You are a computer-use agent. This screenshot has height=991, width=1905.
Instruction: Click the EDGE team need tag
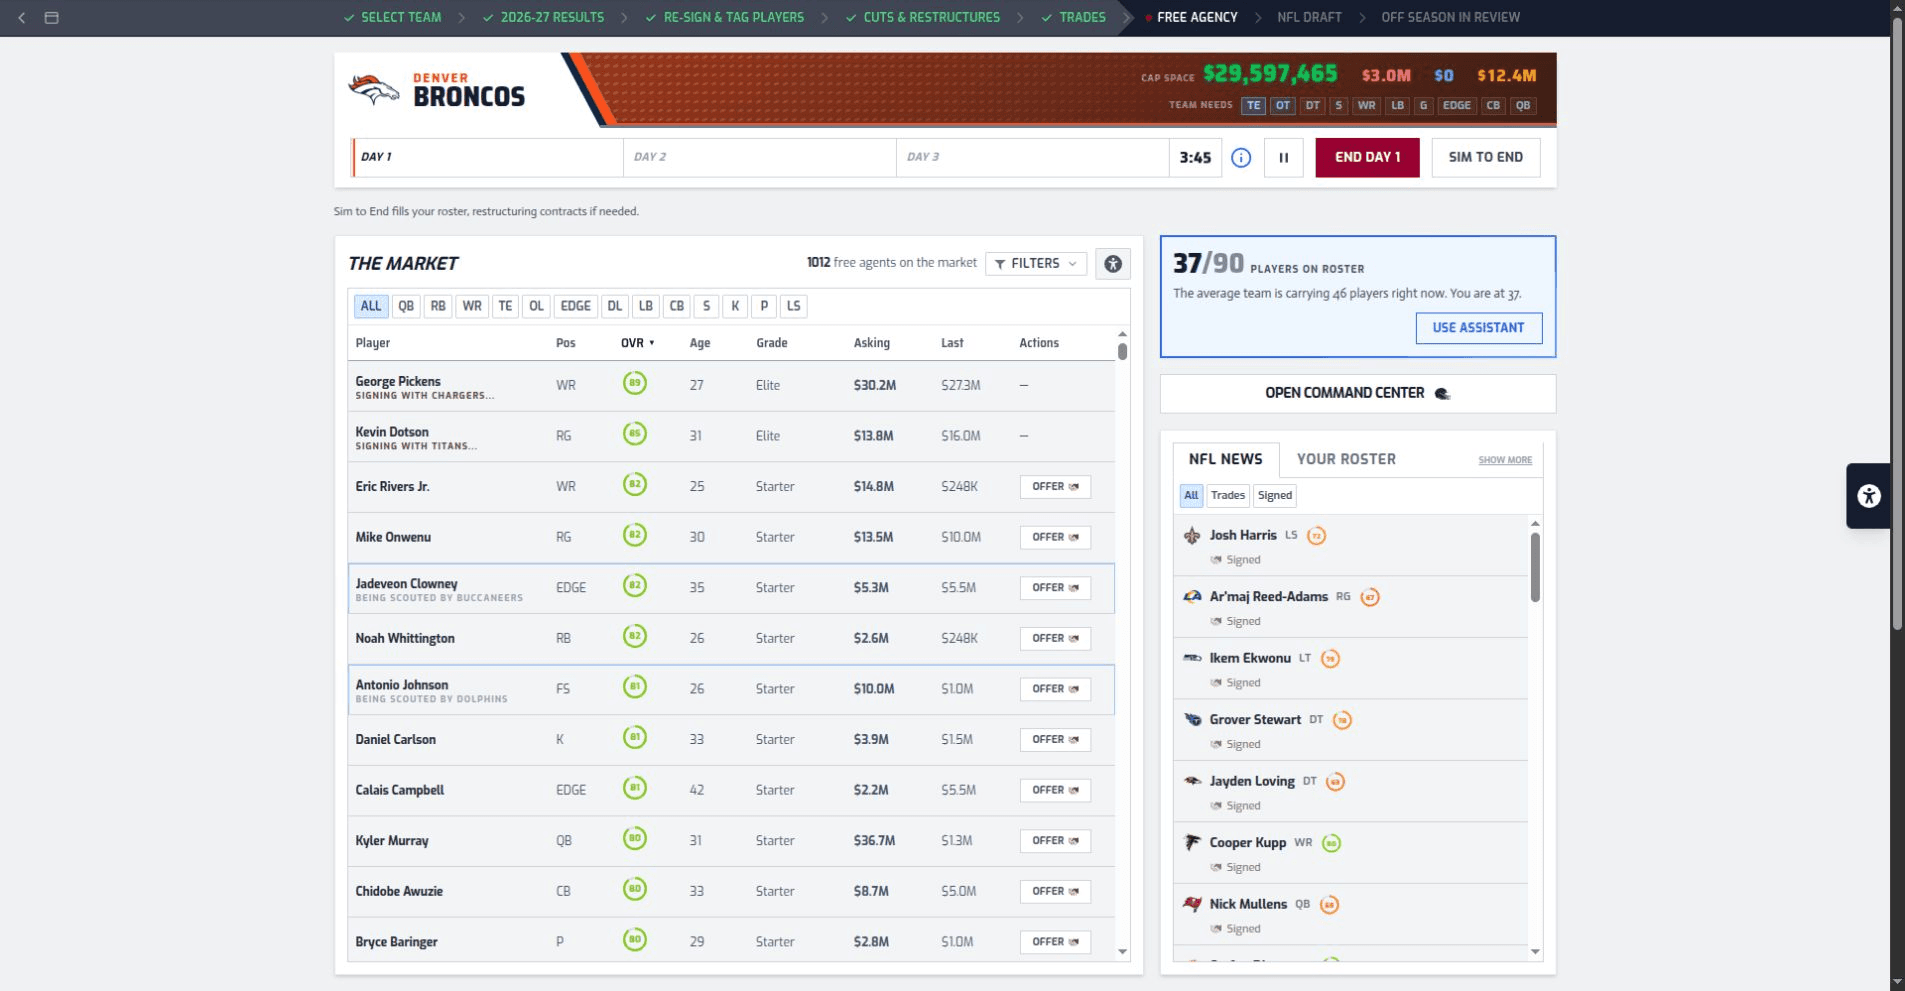tap(1457, 105)
